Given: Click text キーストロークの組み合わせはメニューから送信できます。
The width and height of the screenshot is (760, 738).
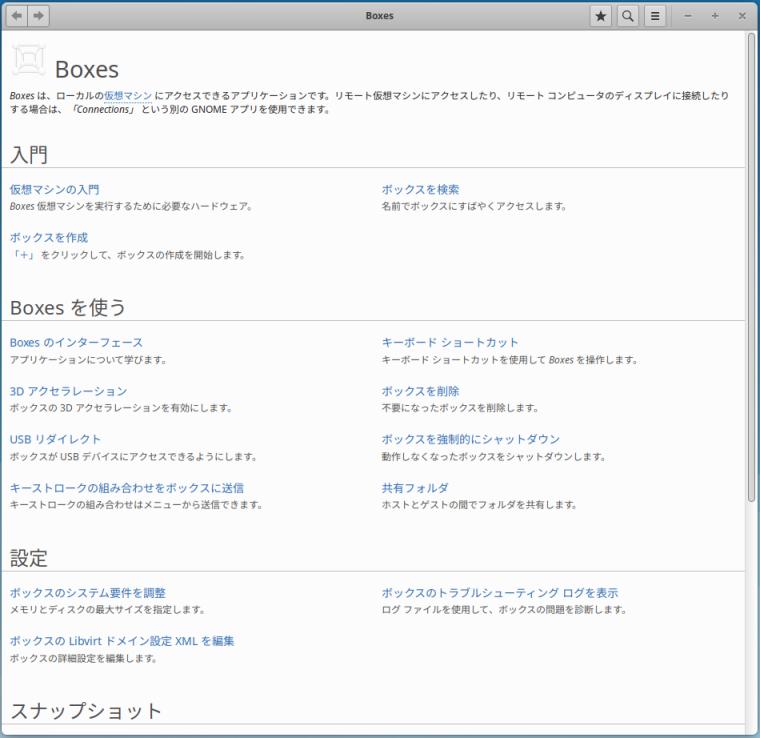Looking at the screenshot, I should pyautogui.click(x=136, y=505).
